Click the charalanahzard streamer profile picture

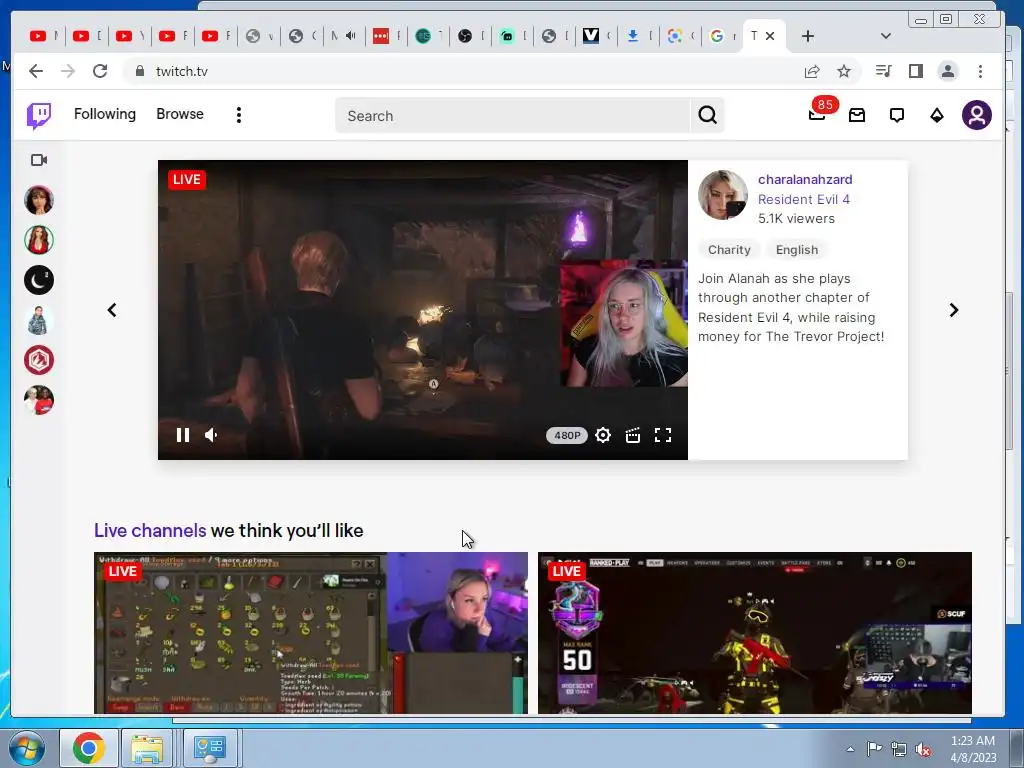pyautogui.click(x=723, y=195)
